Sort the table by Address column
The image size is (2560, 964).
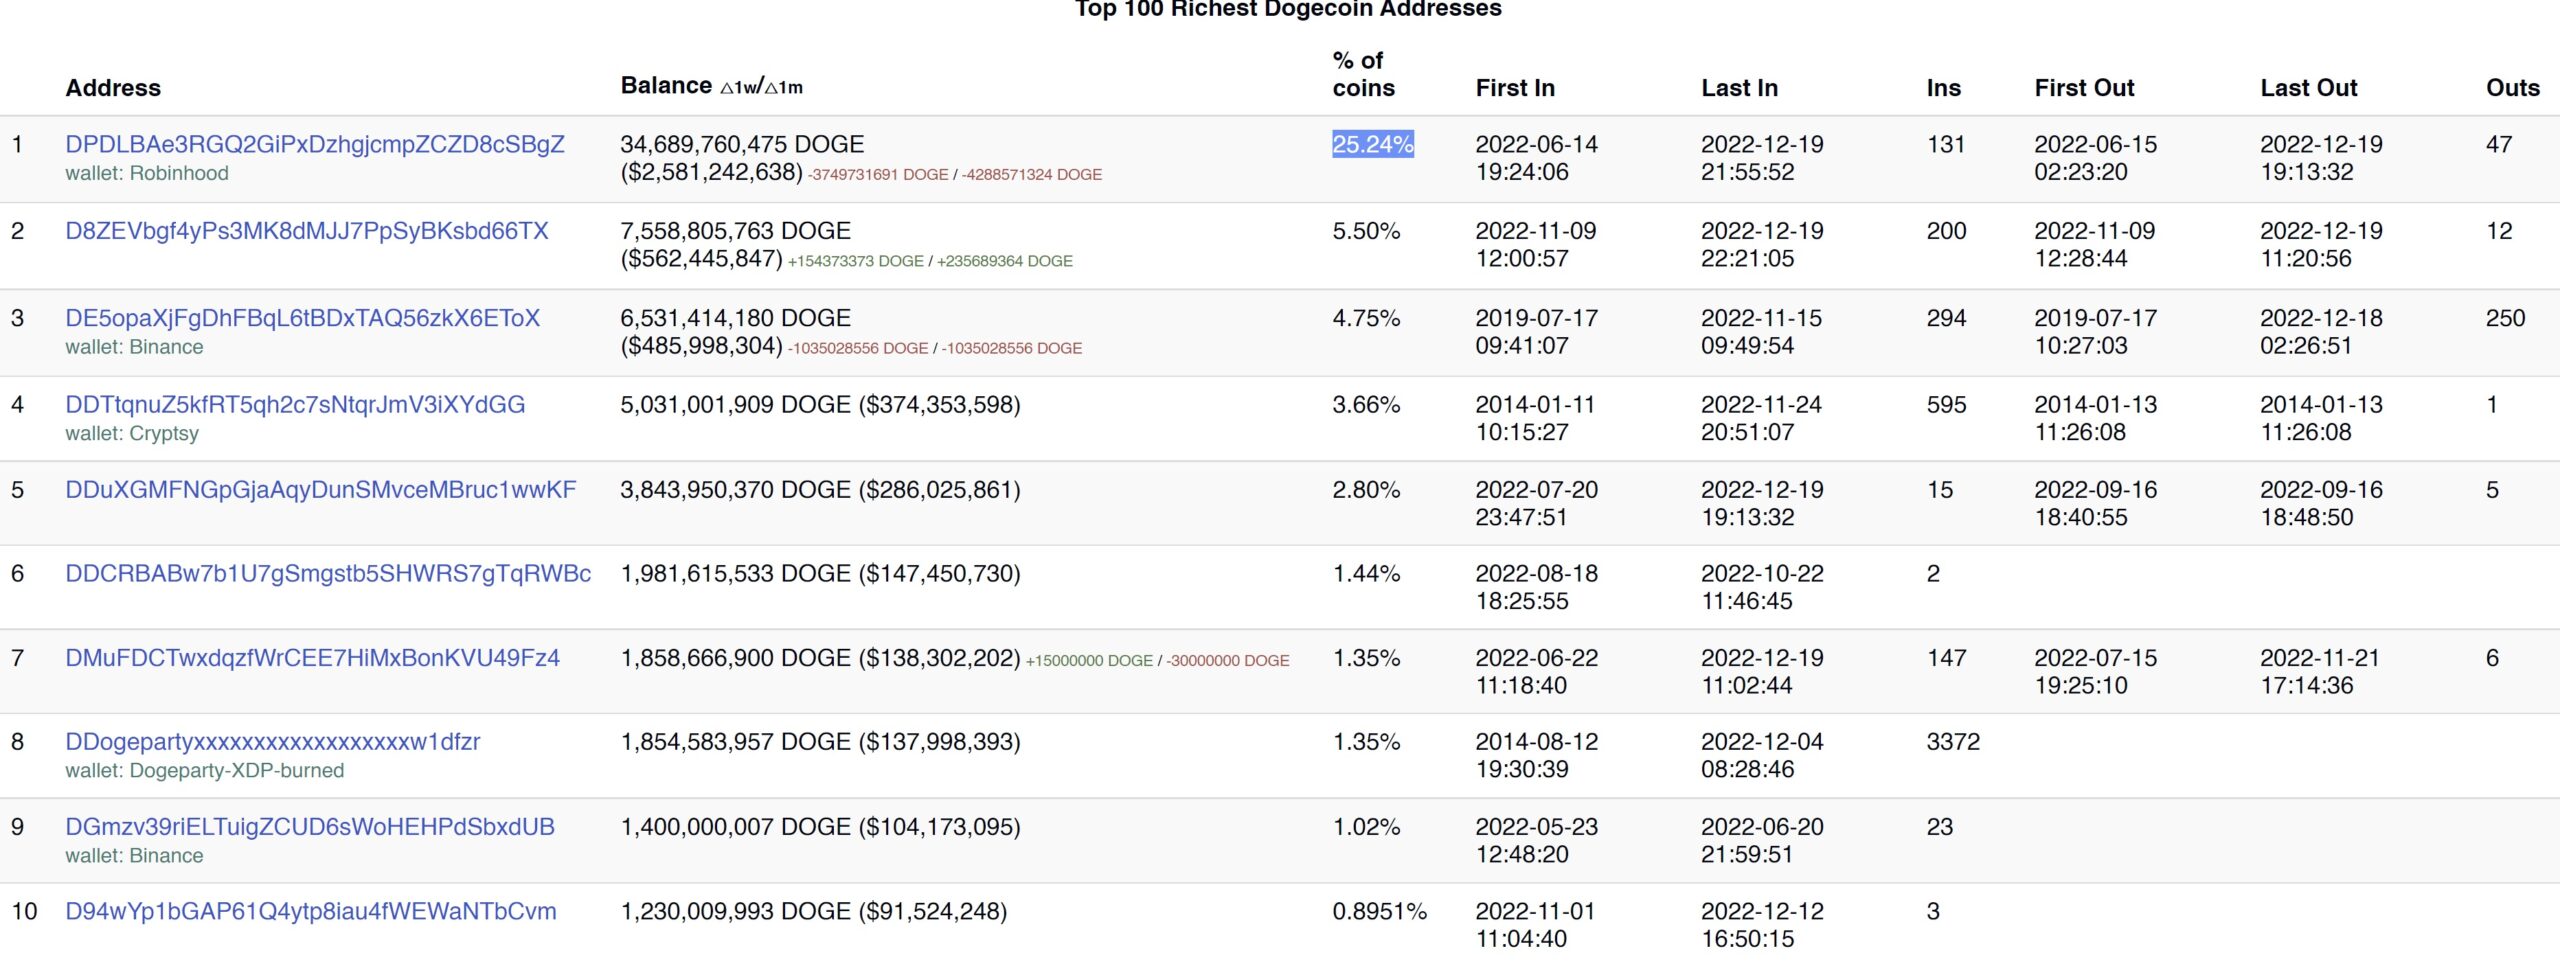pyautogui.click(x=113, y=87)
